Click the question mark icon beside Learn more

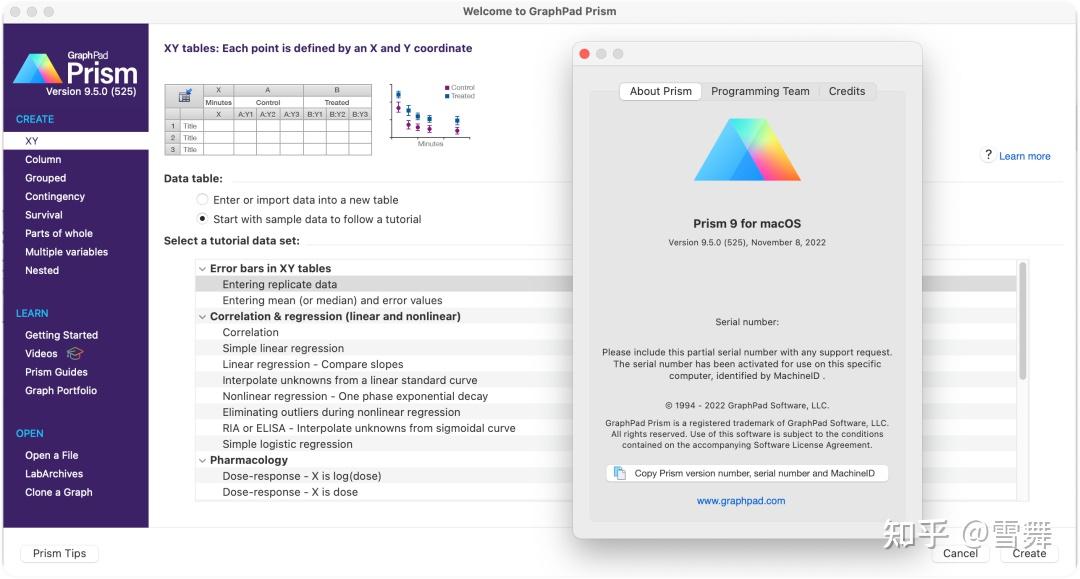pos(988,155)
